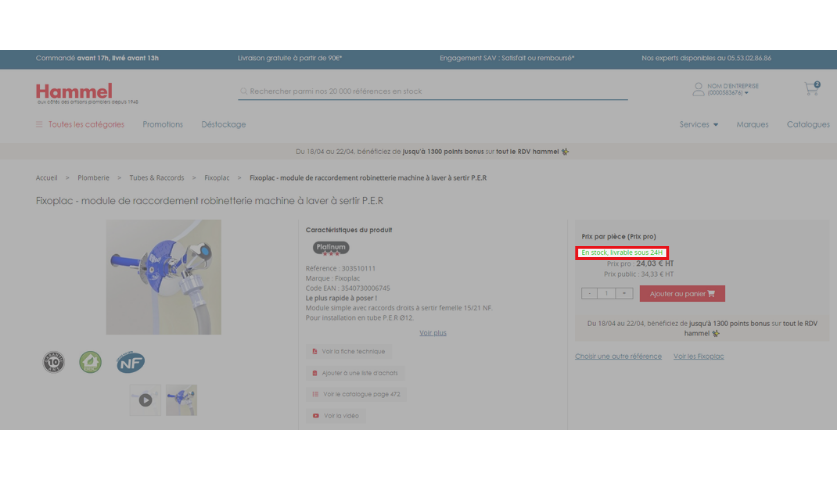Click the user account icon
The width and height of the screenshot is (837, 500).
[698, 89]
